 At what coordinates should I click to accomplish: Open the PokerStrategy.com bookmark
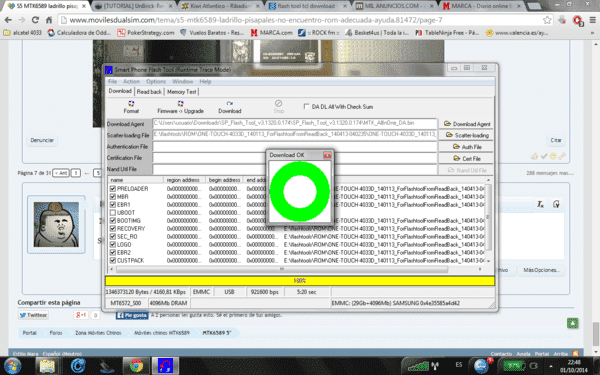146,33
